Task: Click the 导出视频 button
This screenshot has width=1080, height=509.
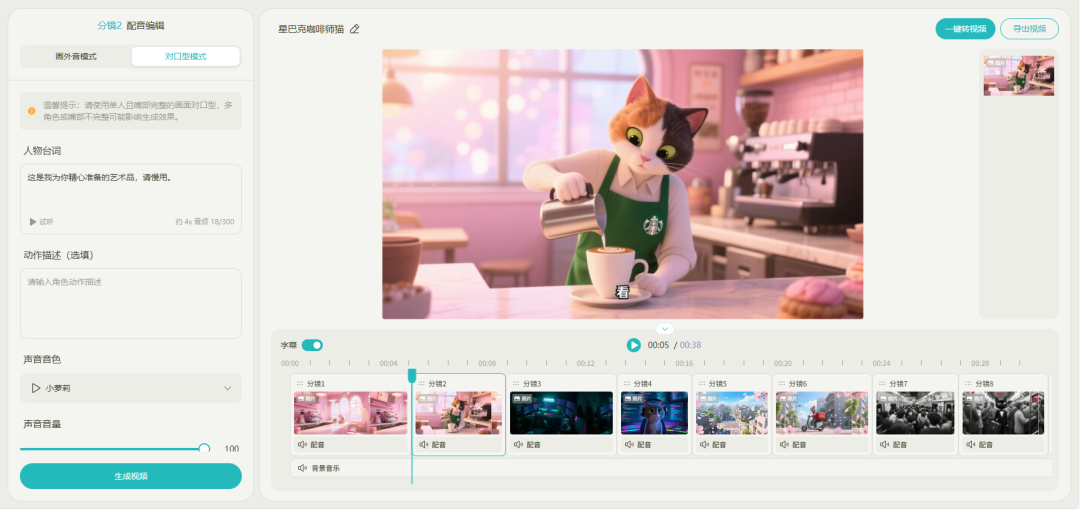Action: coord(1029,29)
